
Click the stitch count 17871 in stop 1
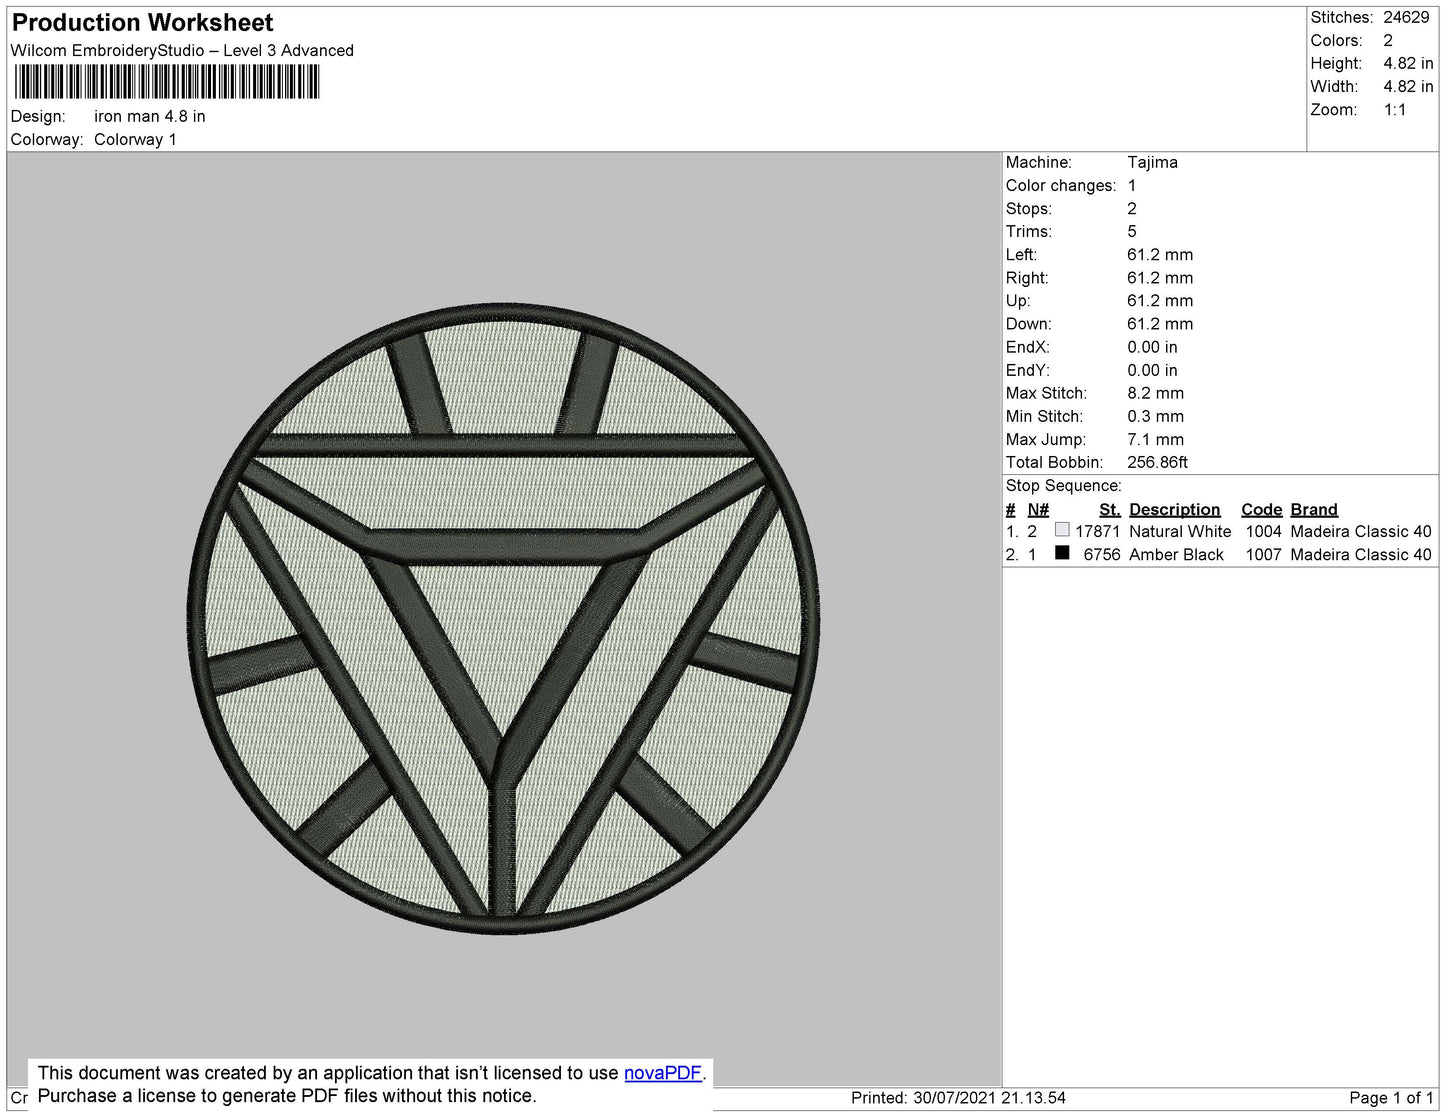1098,531
